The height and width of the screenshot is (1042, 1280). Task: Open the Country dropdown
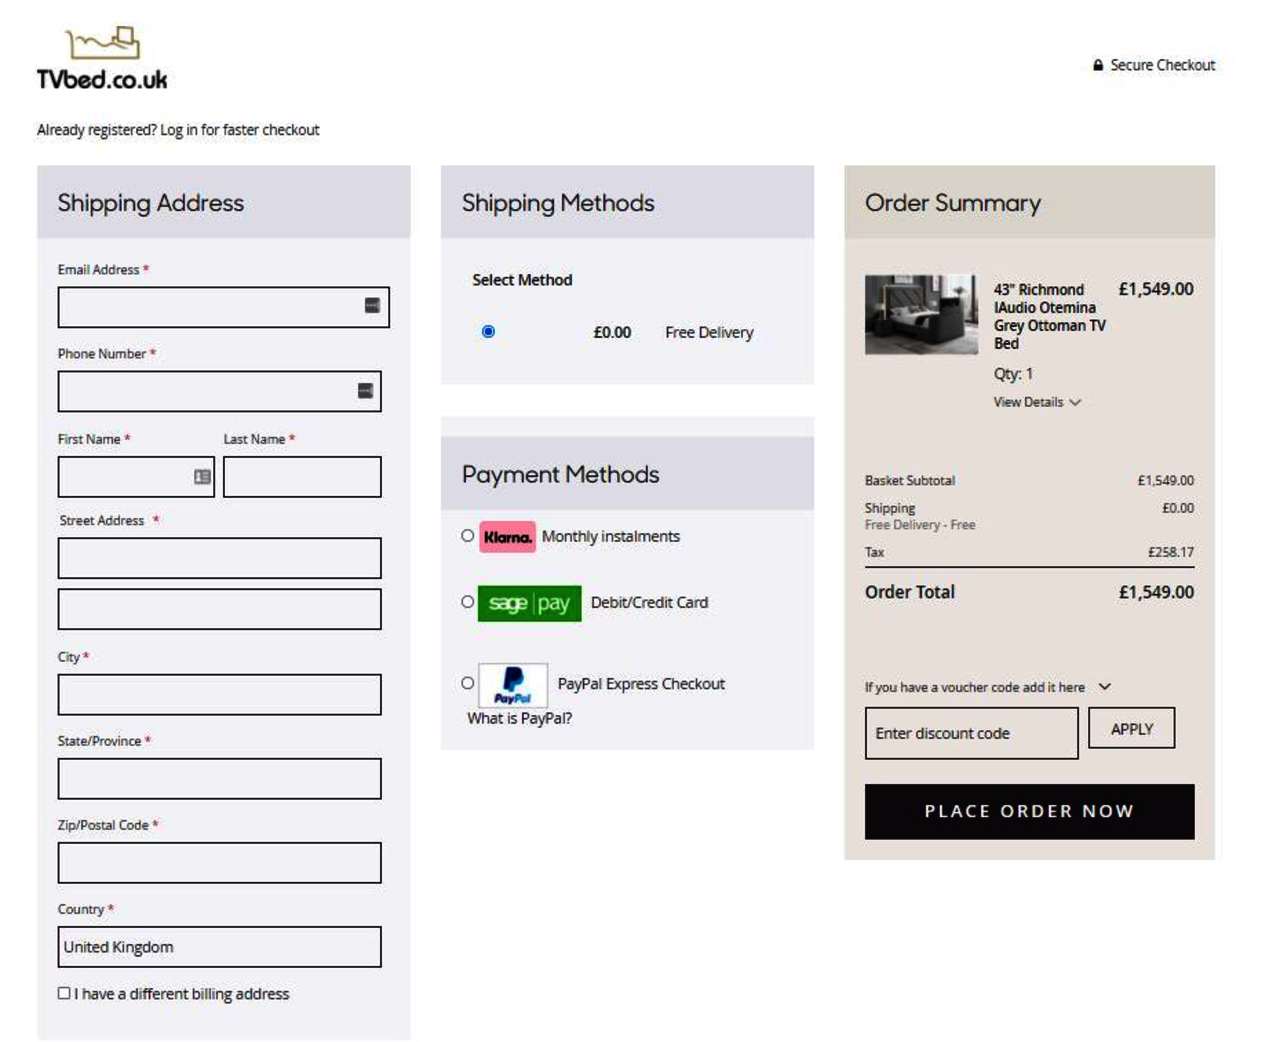click(219, 947)
